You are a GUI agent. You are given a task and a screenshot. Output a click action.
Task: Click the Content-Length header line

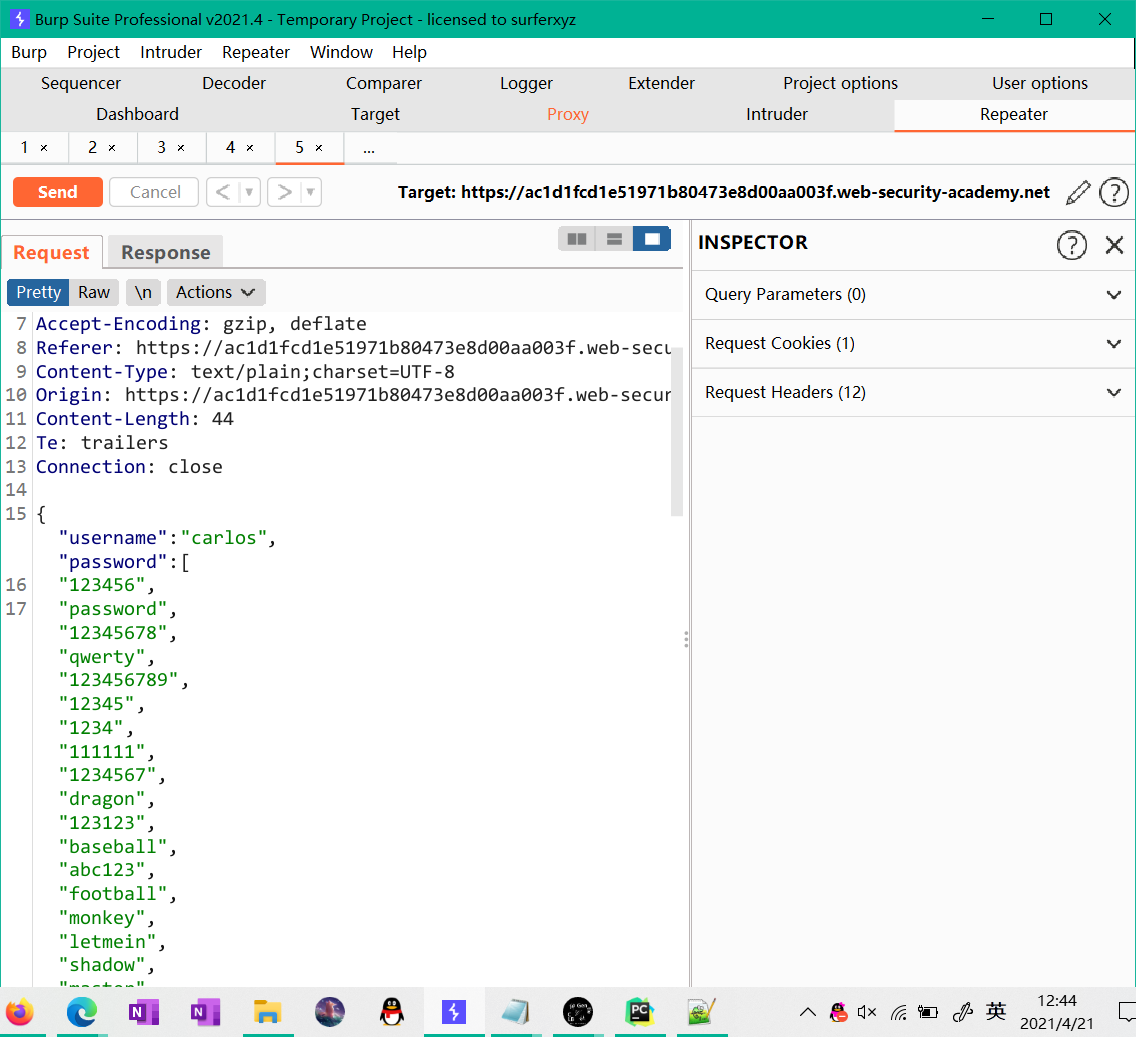pyautogui.click(x=135, y=419)
